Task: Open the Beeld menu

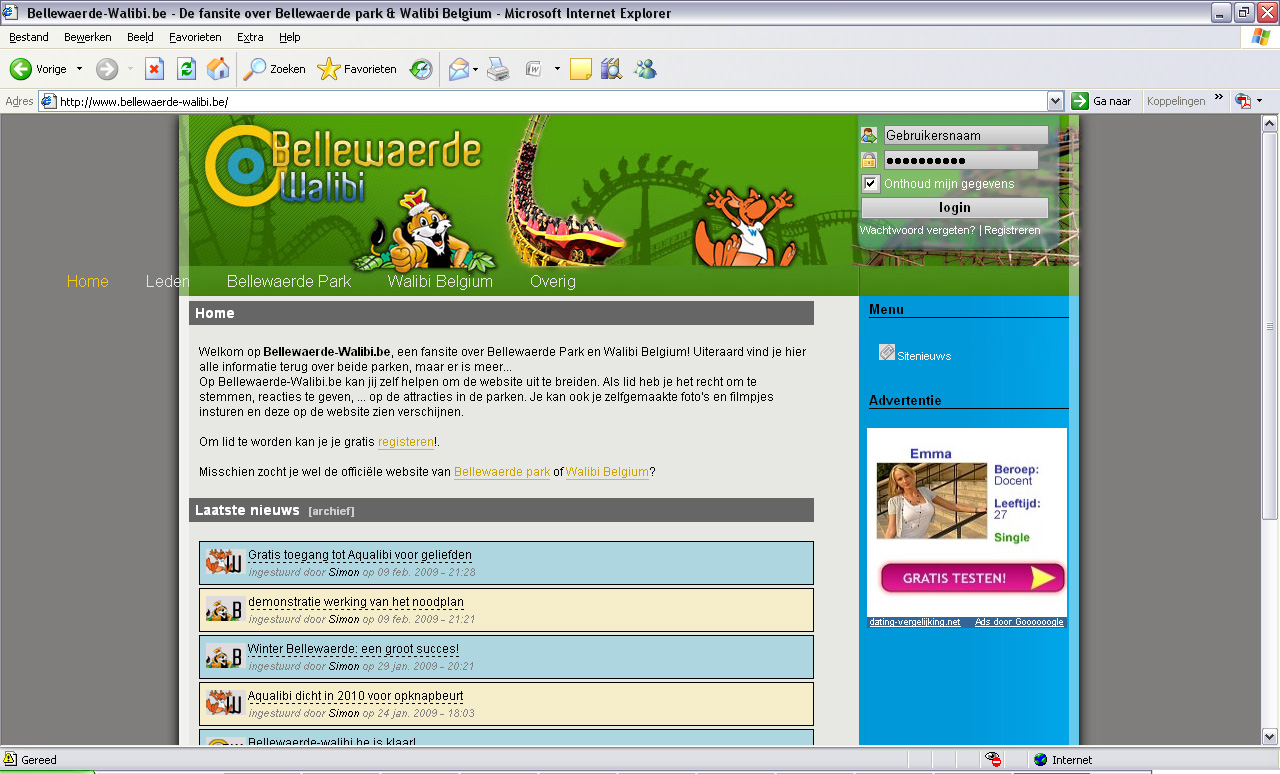Action: tap(140, 37)
